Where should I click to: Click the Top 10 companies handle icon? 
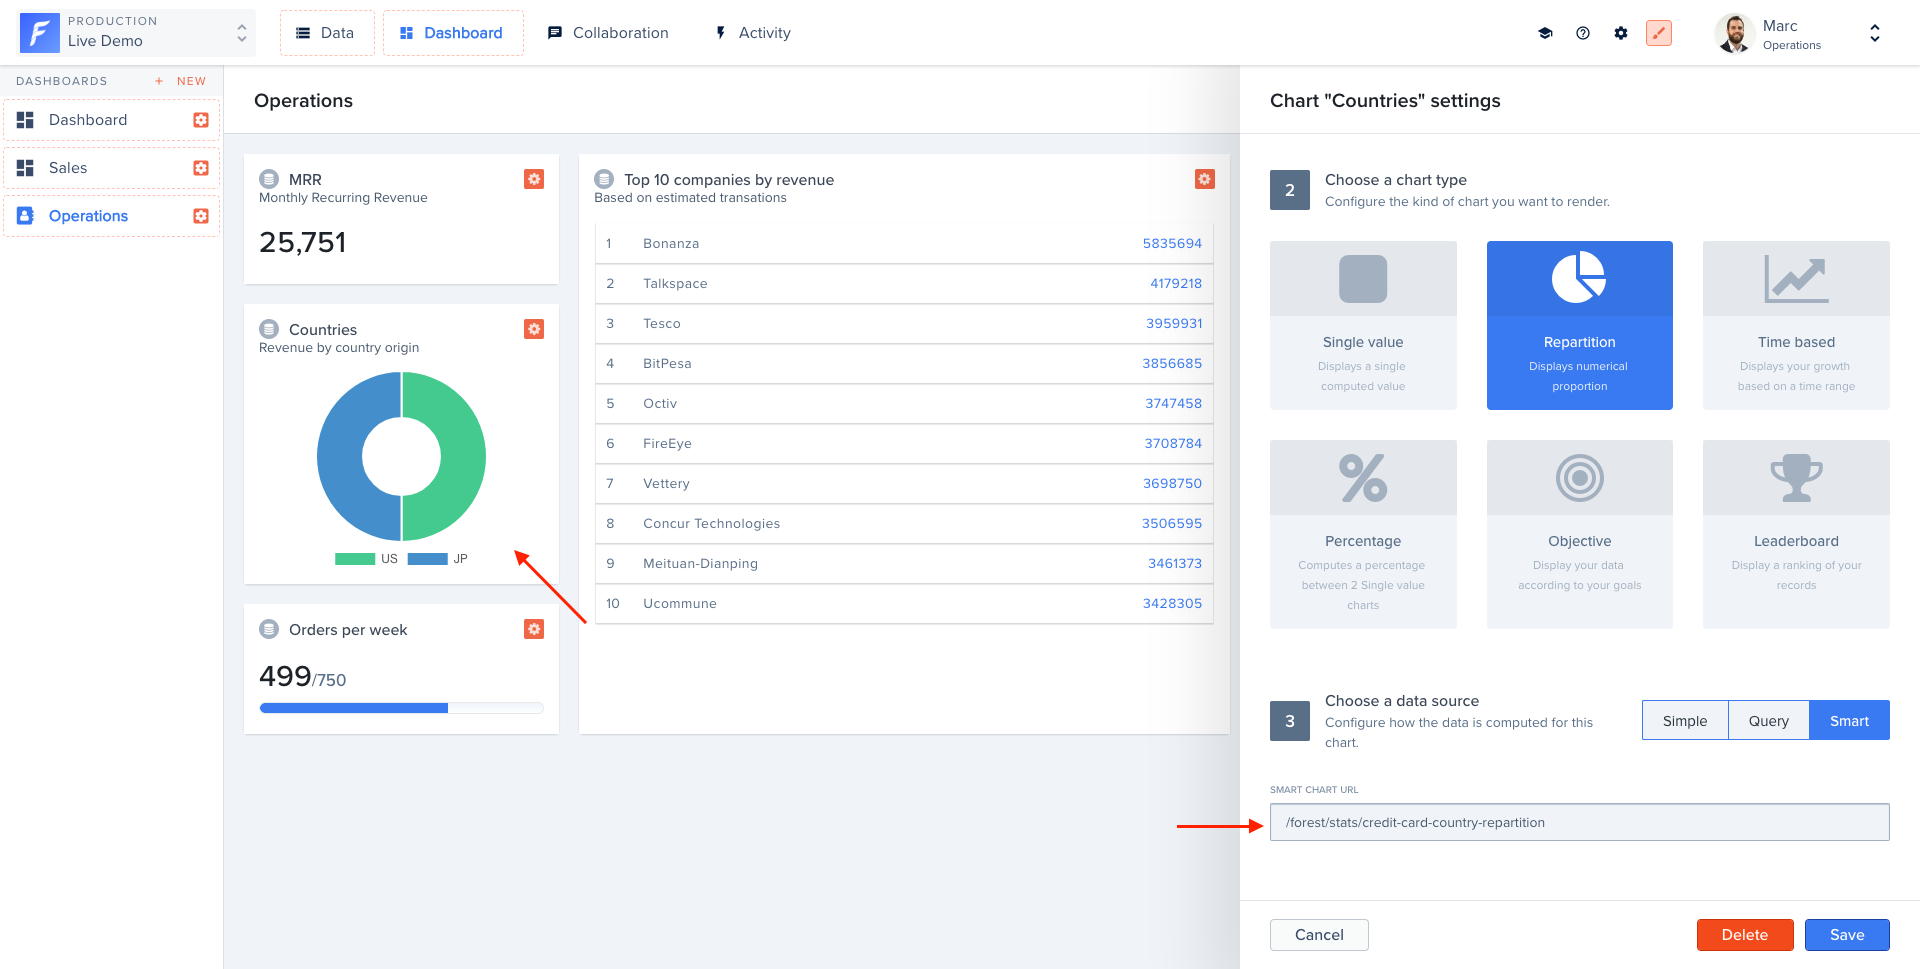(604, 179)
